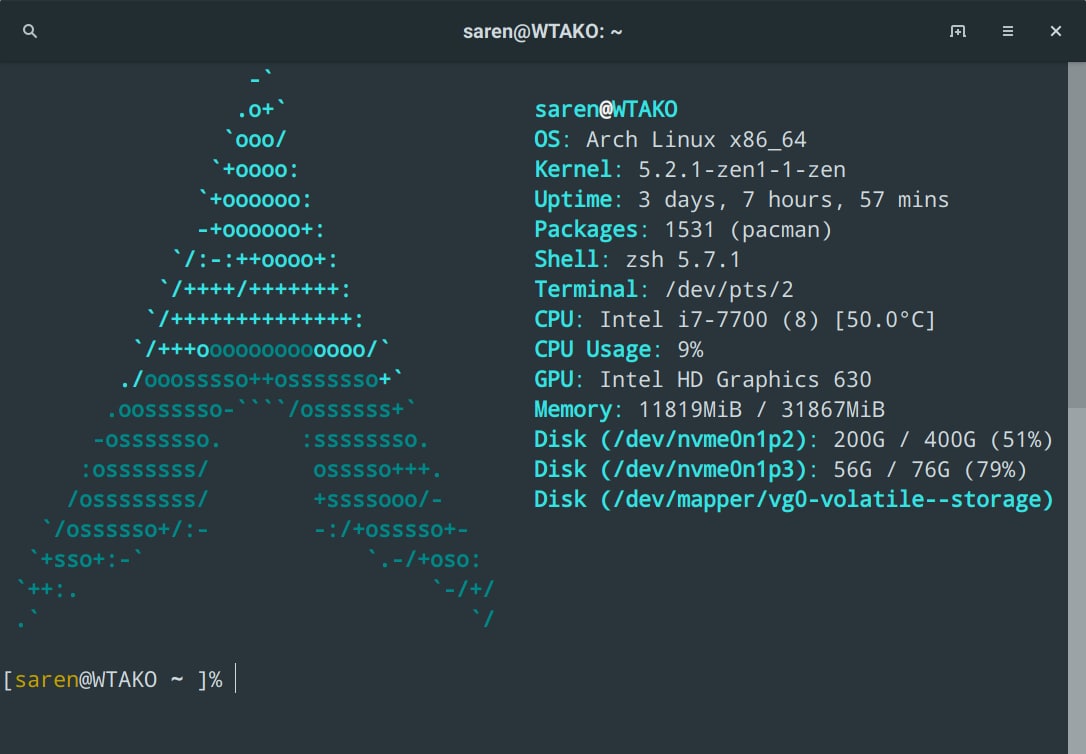Open the hamburger menu in the header bar
The image size is (1086, 754).
tap(1008, 31)
